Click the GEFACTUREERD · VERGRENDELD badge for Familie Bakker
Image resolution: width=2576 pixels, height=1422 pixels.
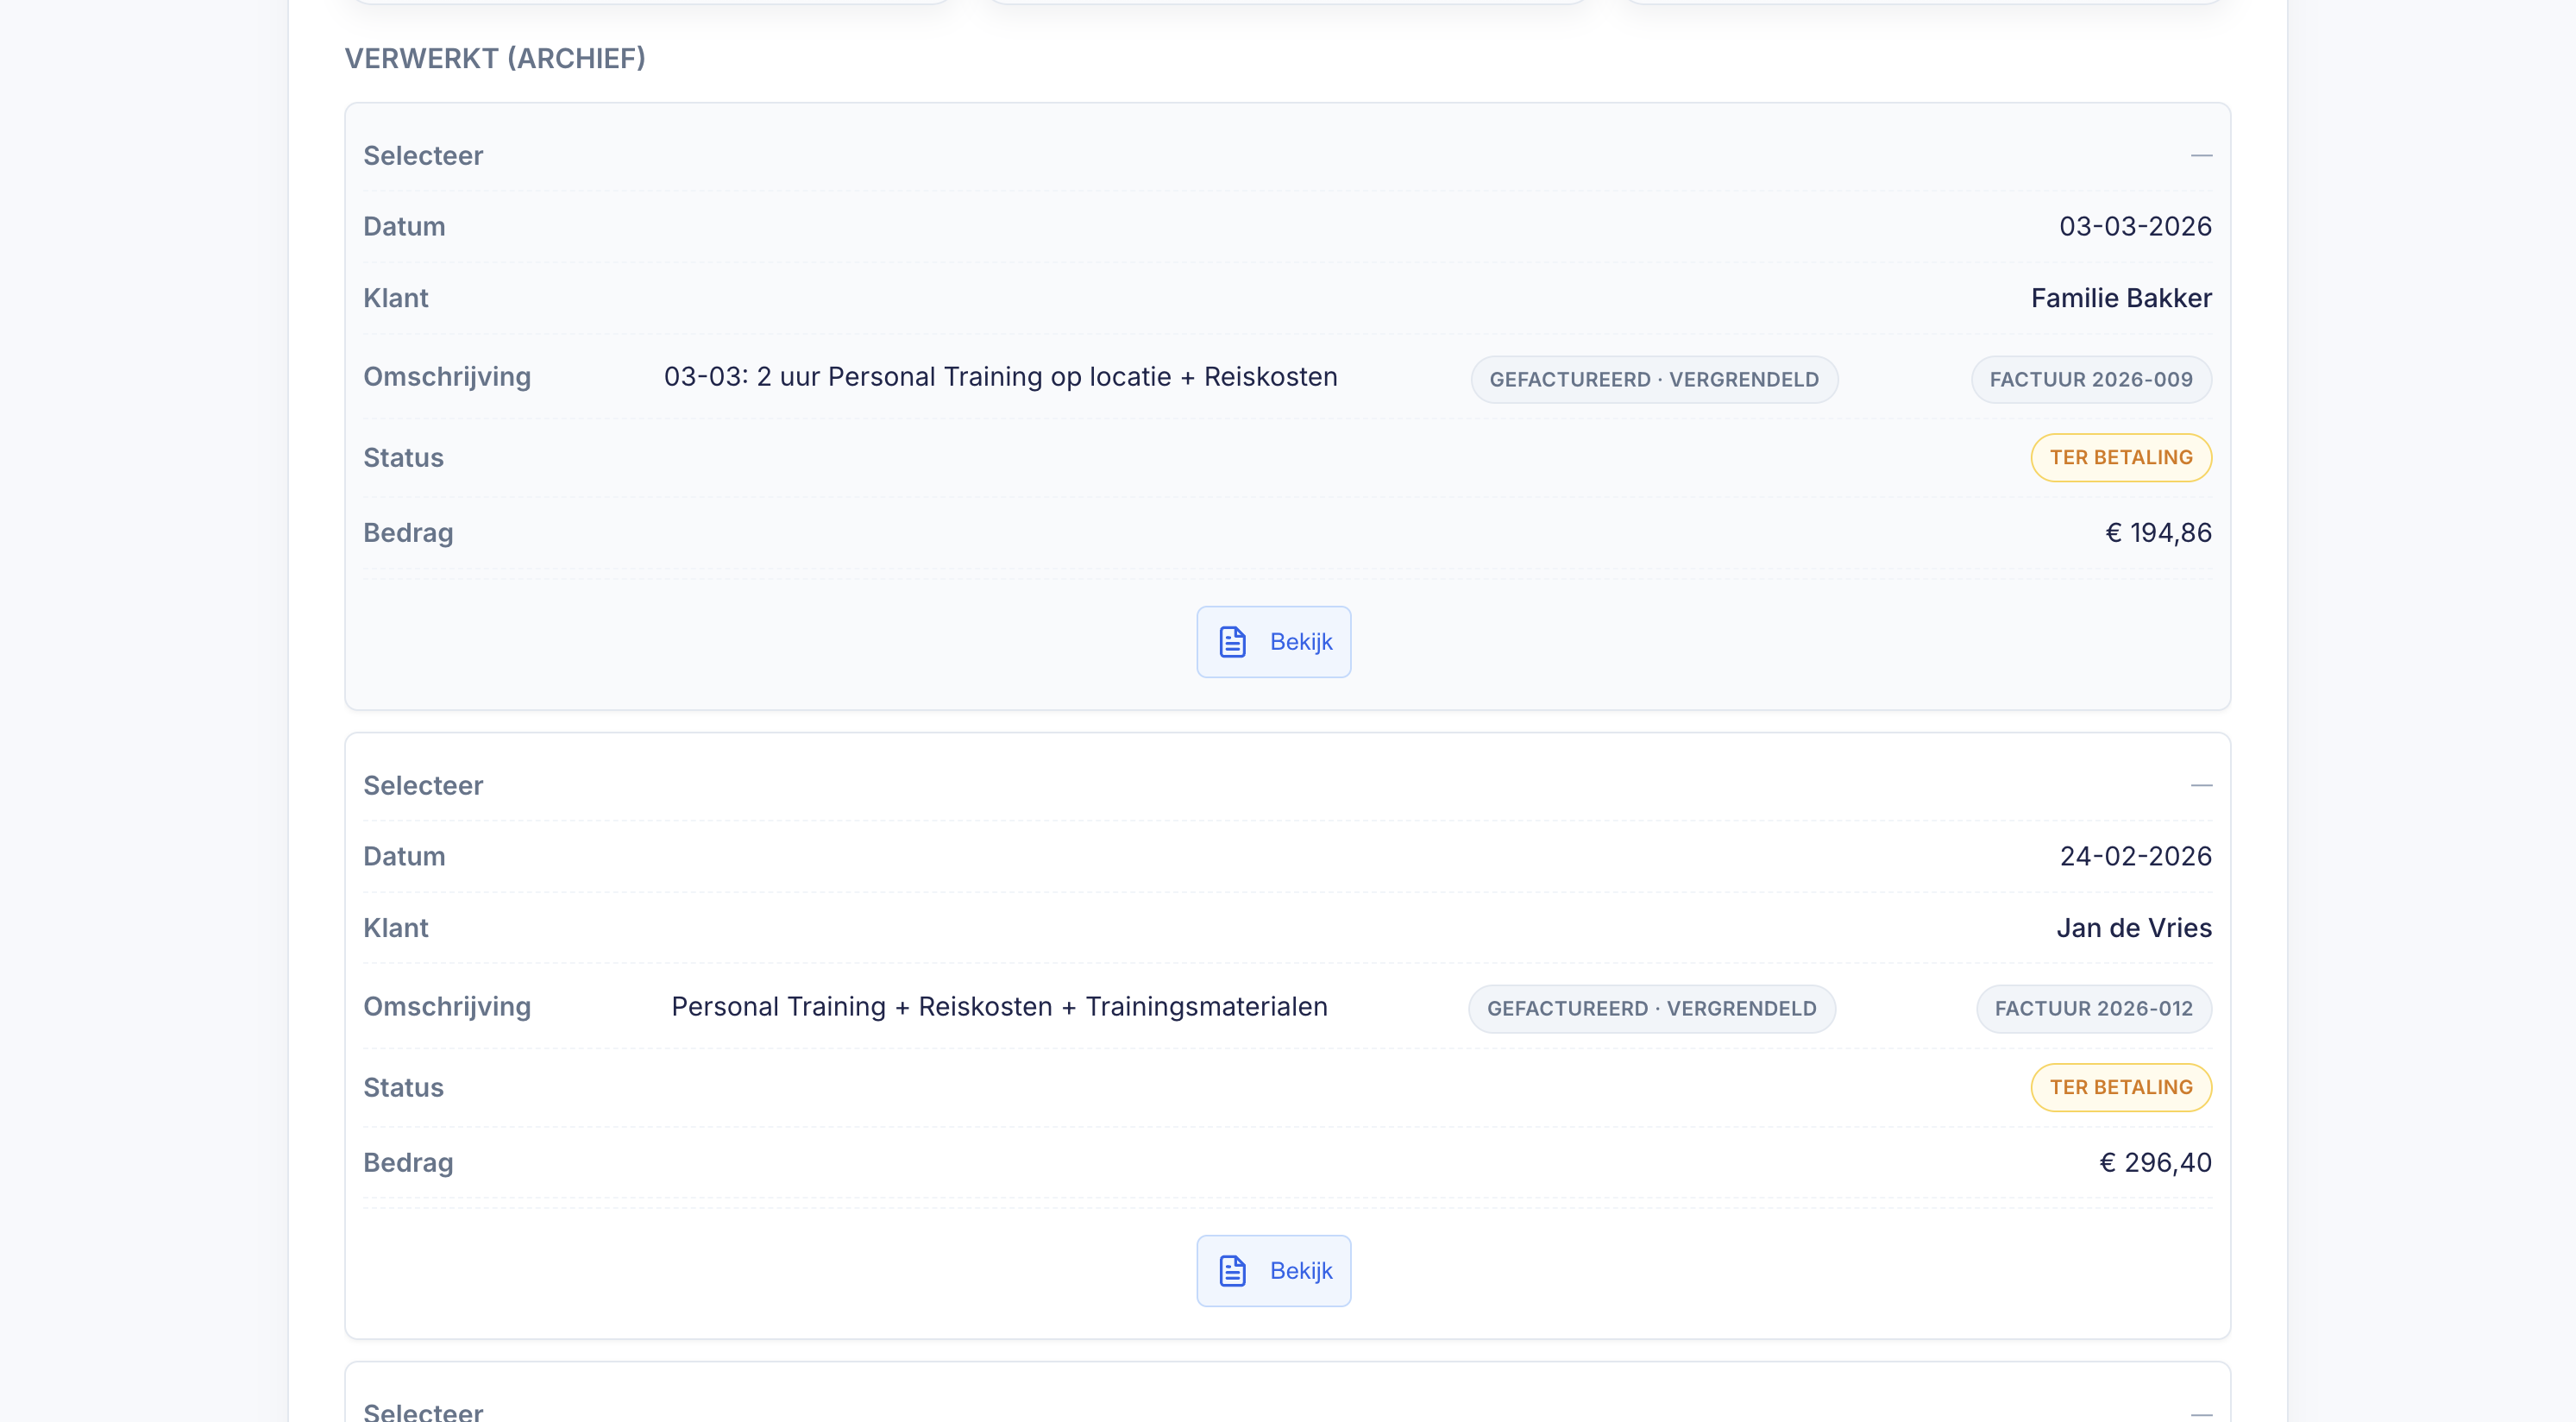point(1653,380)
